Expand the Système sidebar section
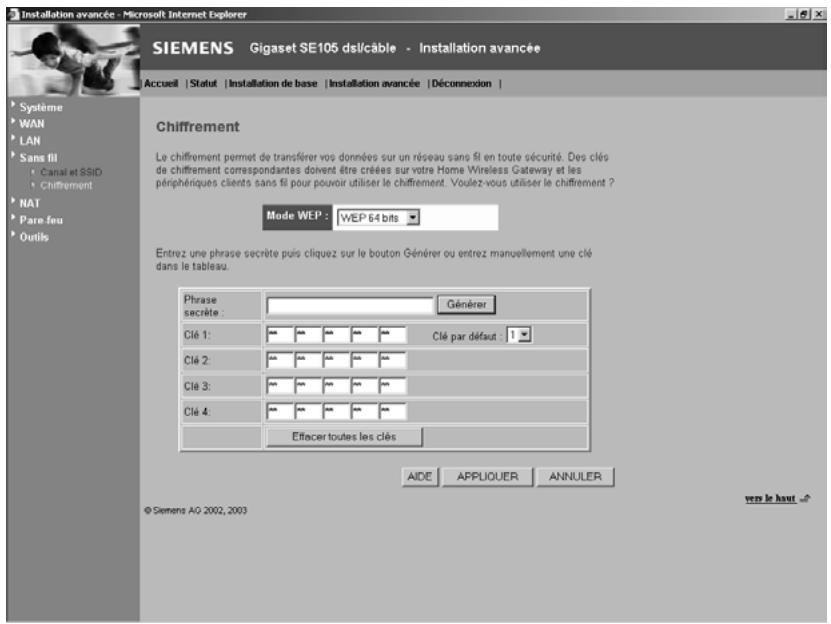 [41, 107]
